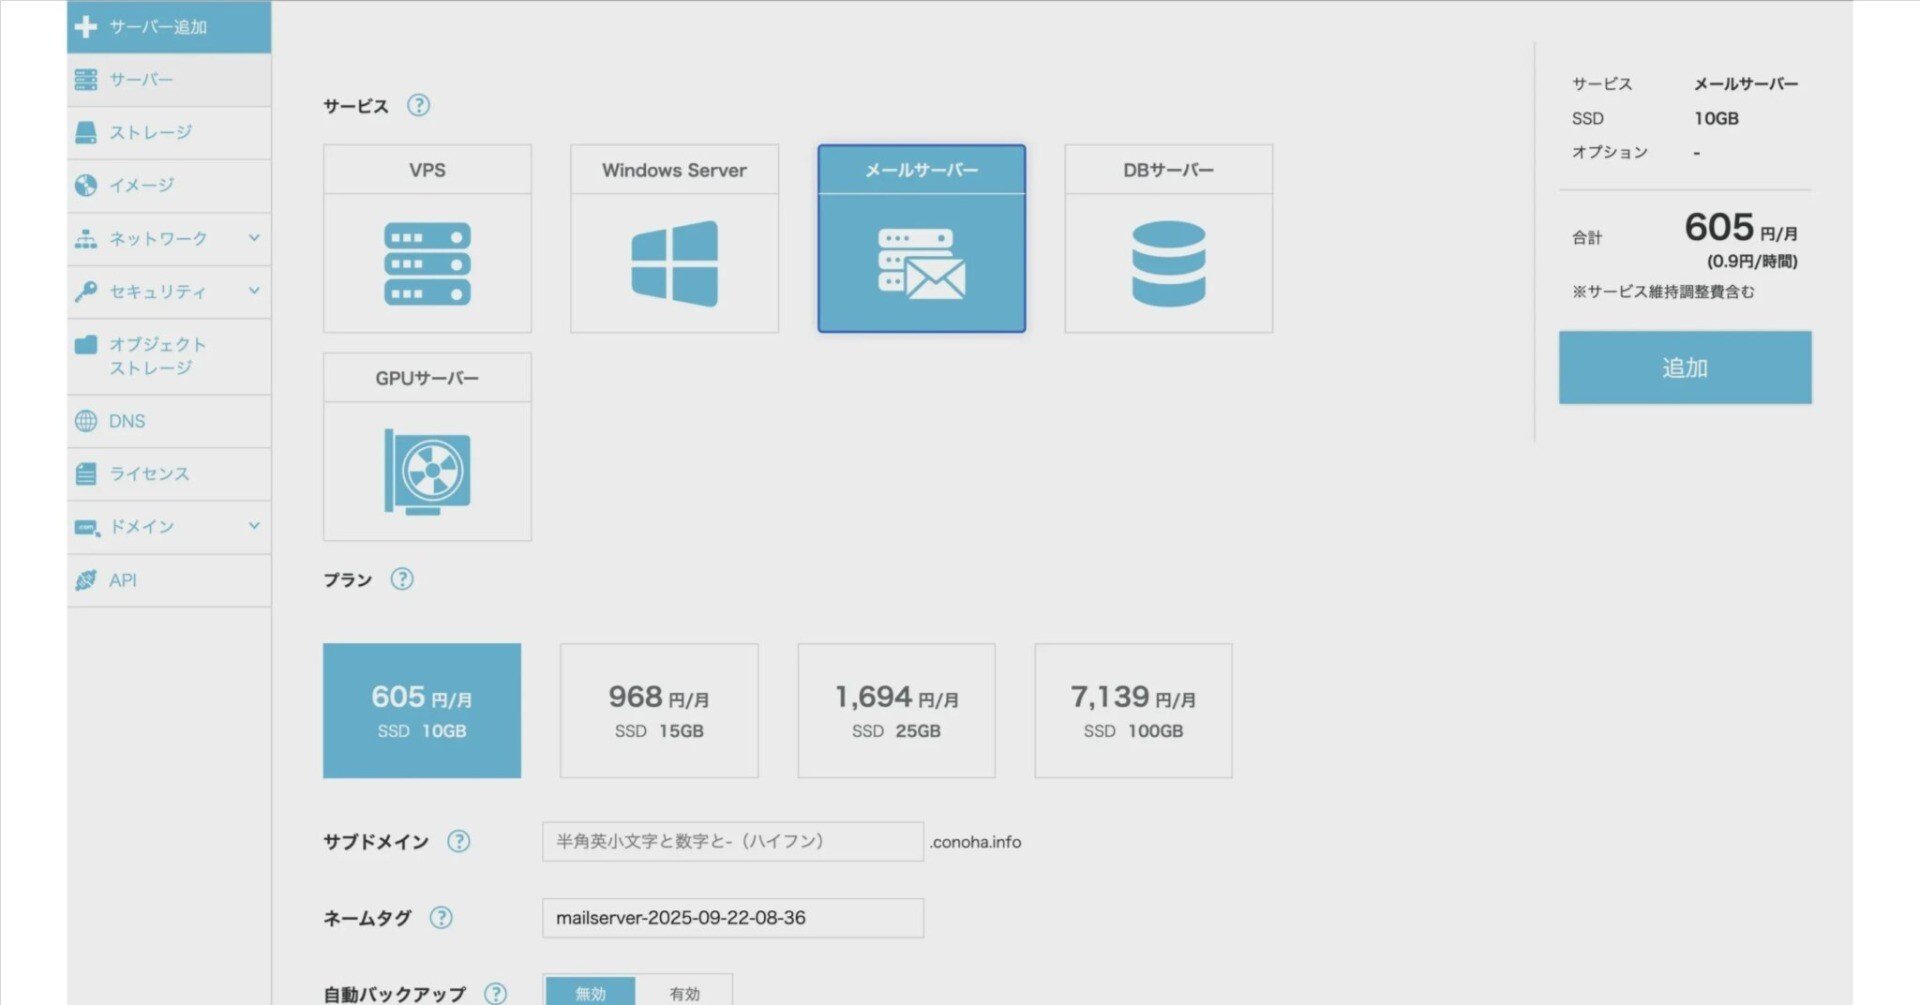The width and height of the screenshot is (1920, 1005).
Task: Open サーバー追加 in the sidebar
Action: click(169, 27)
